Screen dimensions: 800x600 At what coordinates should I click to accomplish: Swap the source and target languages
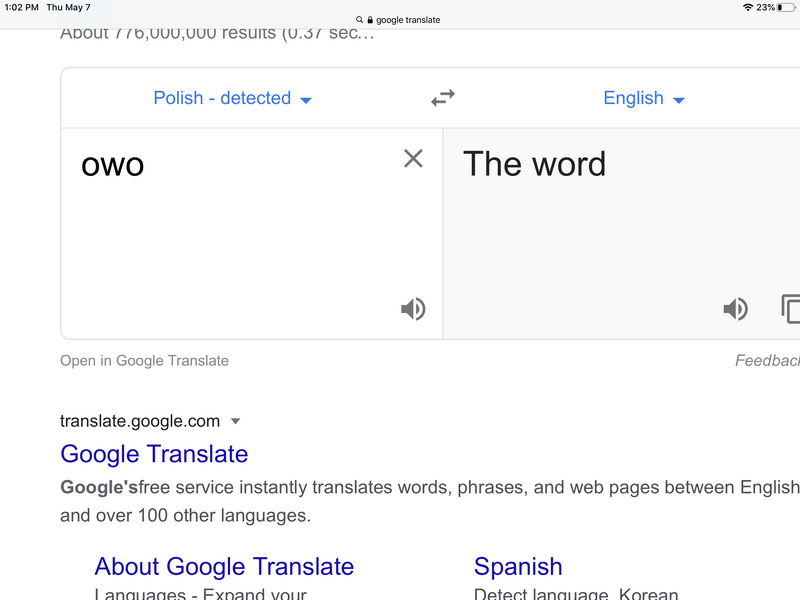(x=443, y=98)
